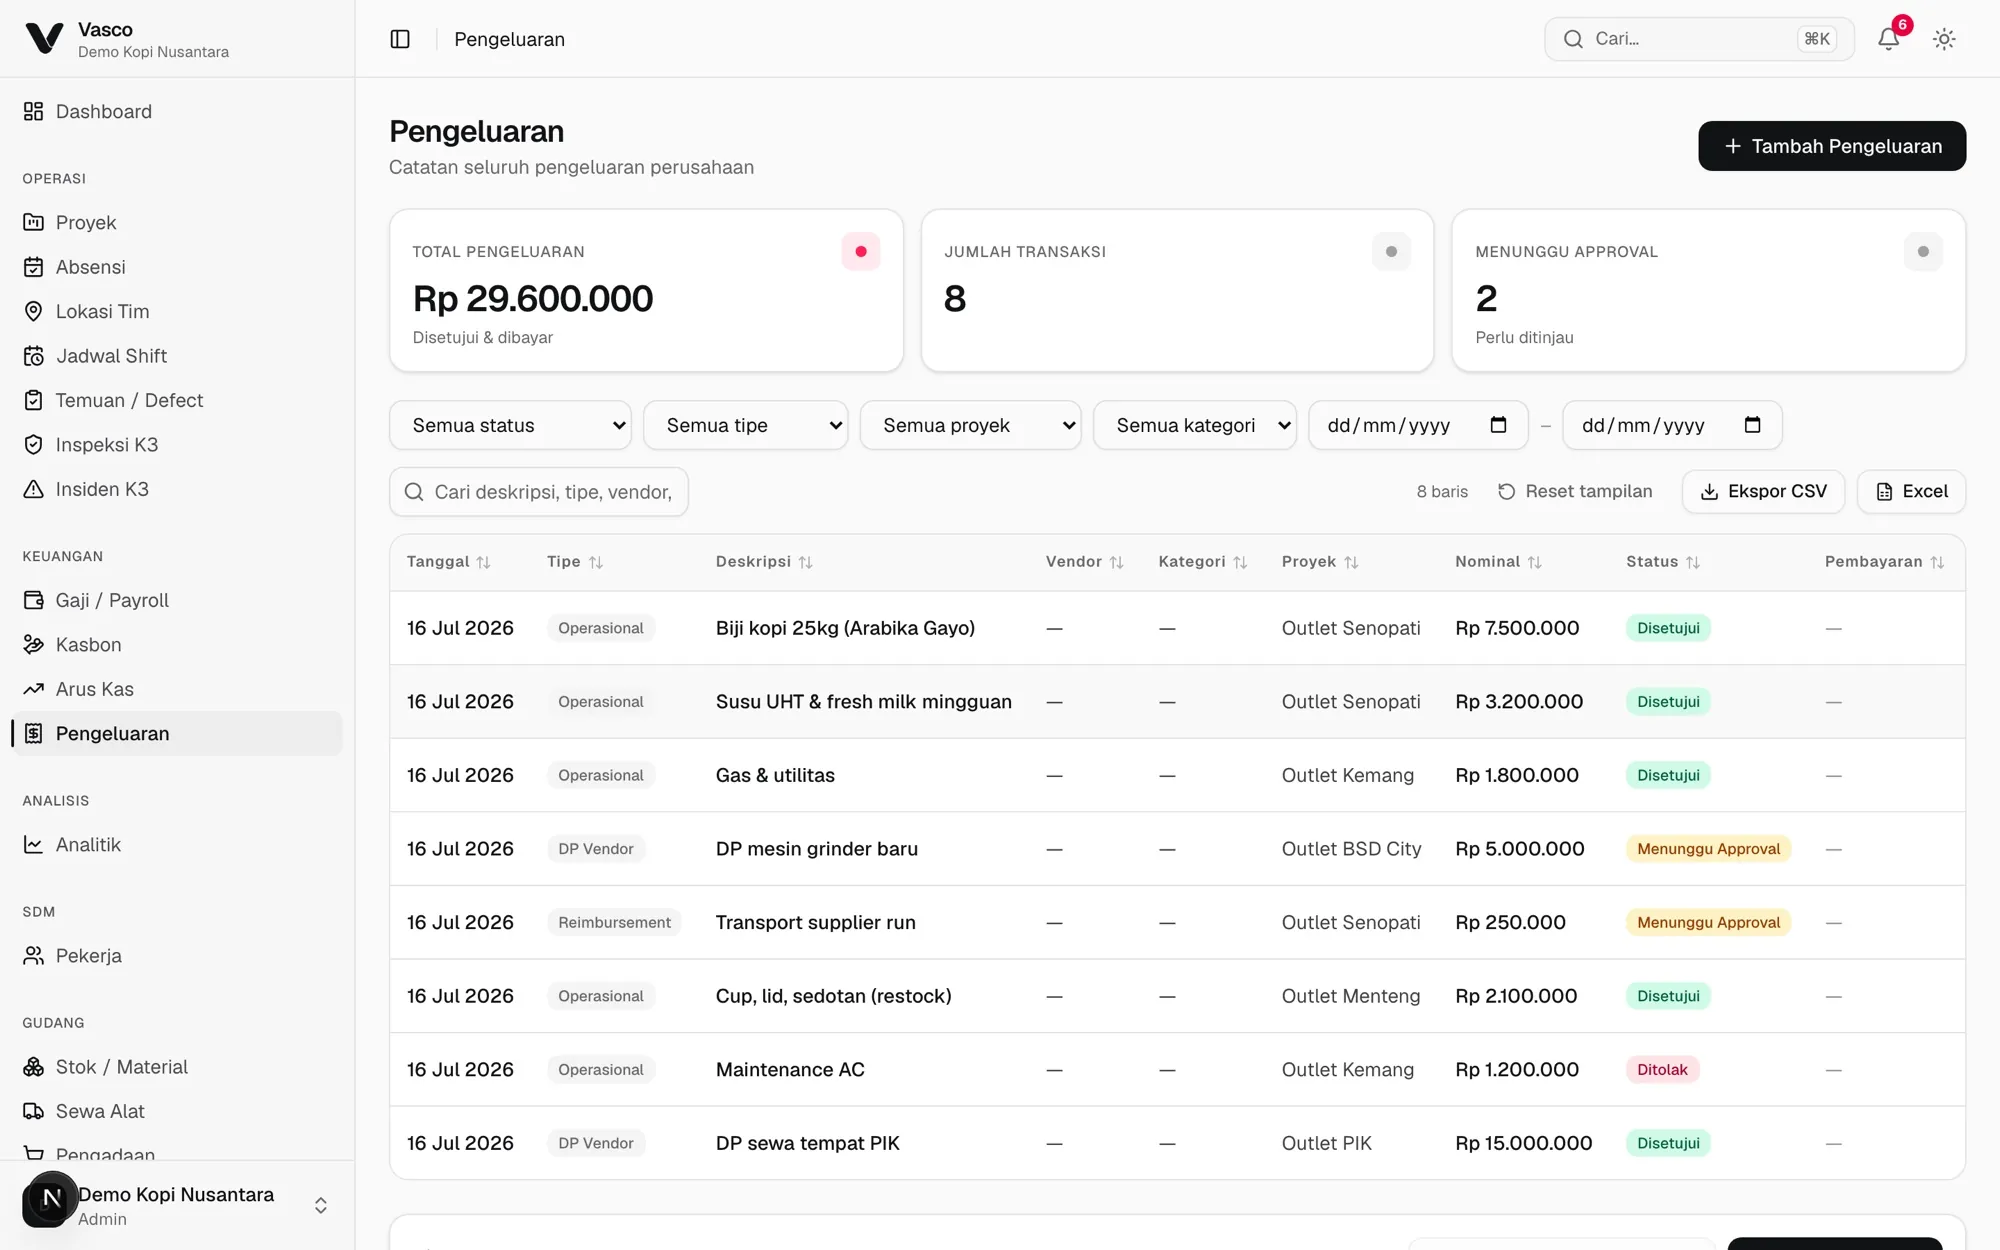Image resolution: width=2000 pixels, height=1250 pixels.
Task: Open the Gas & utilitas entry
Action: point(1177,775)
